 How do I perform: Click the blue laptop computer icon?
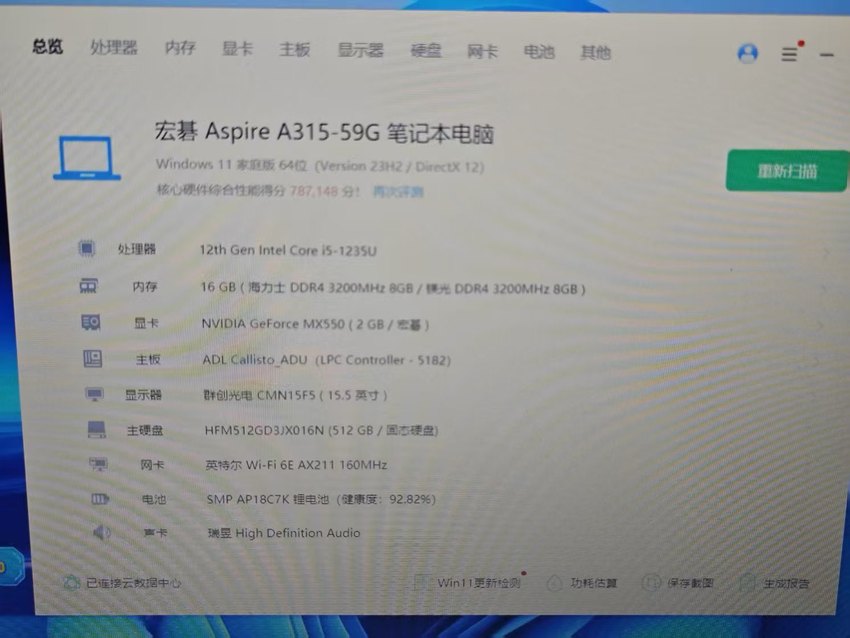click(x=87, y=158)
